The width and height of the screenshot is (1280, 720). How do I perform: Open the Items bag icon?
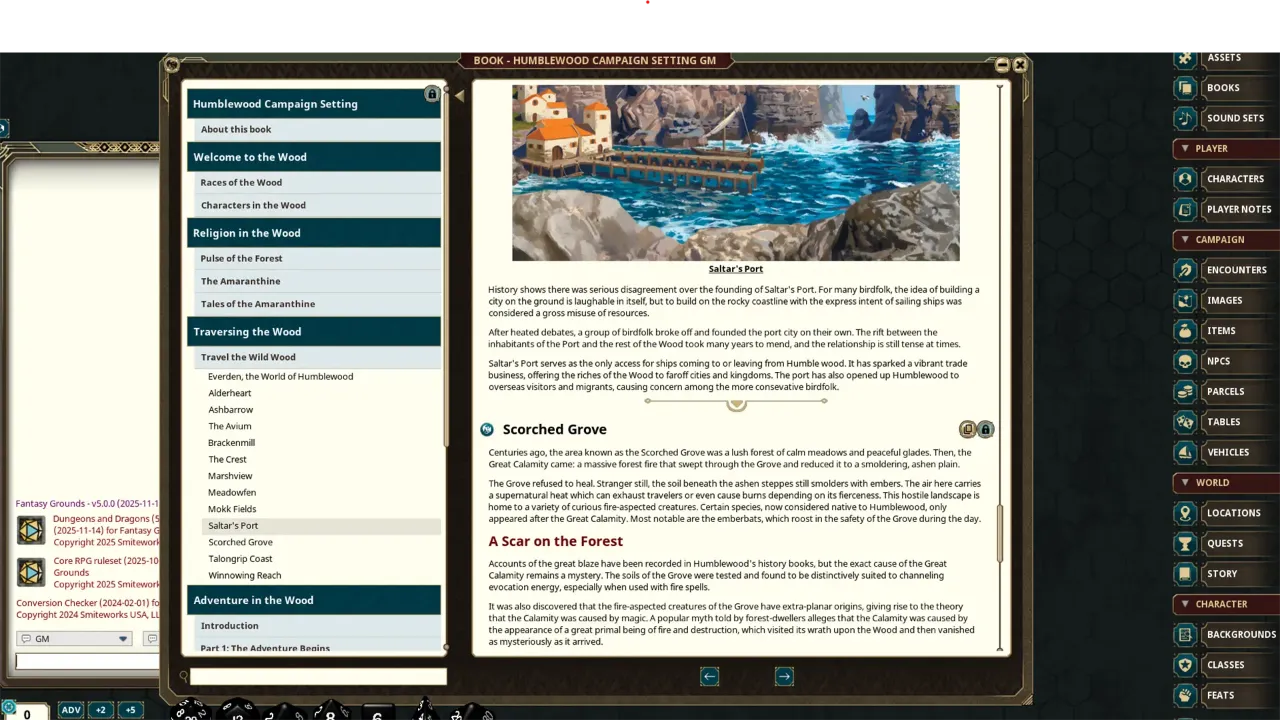tap(1185, 331)
